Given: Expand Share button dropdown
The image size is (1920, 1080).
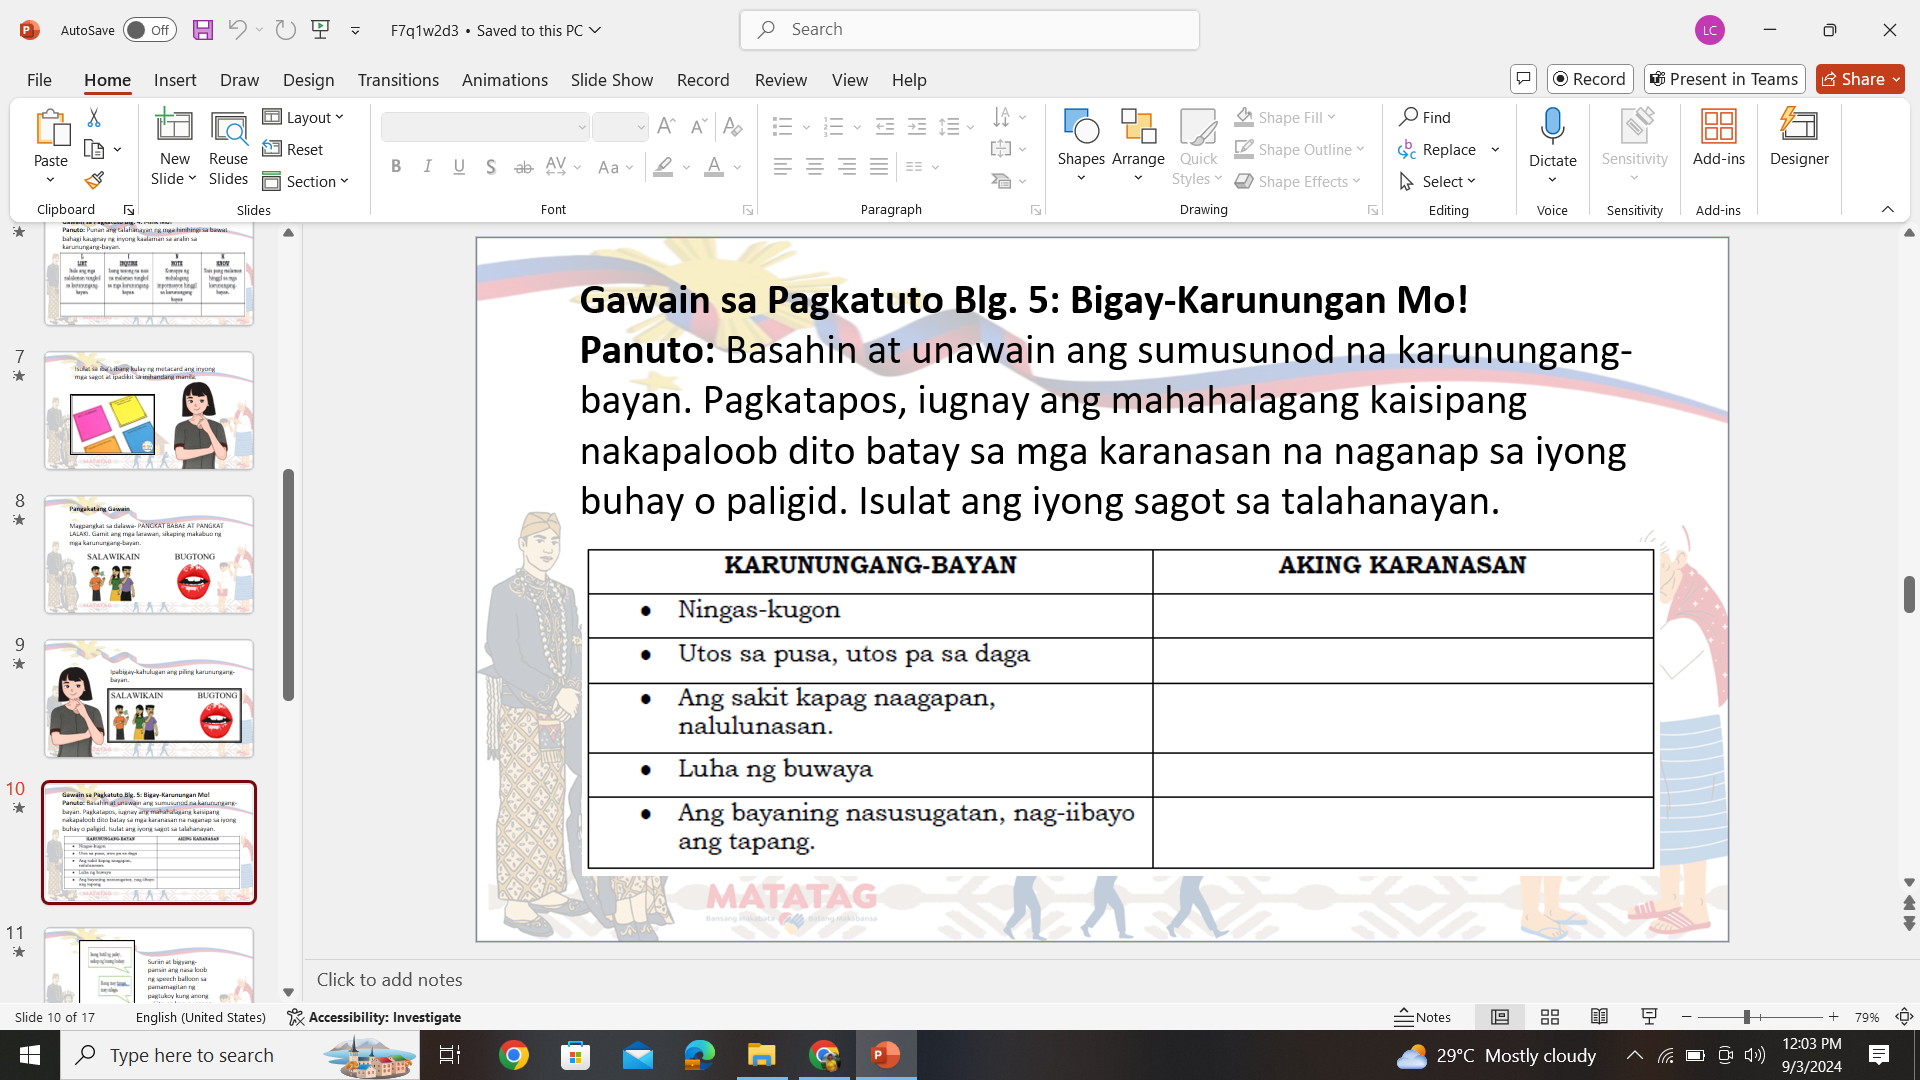Looking at the screenshot, I should [x=1897, y=79].
